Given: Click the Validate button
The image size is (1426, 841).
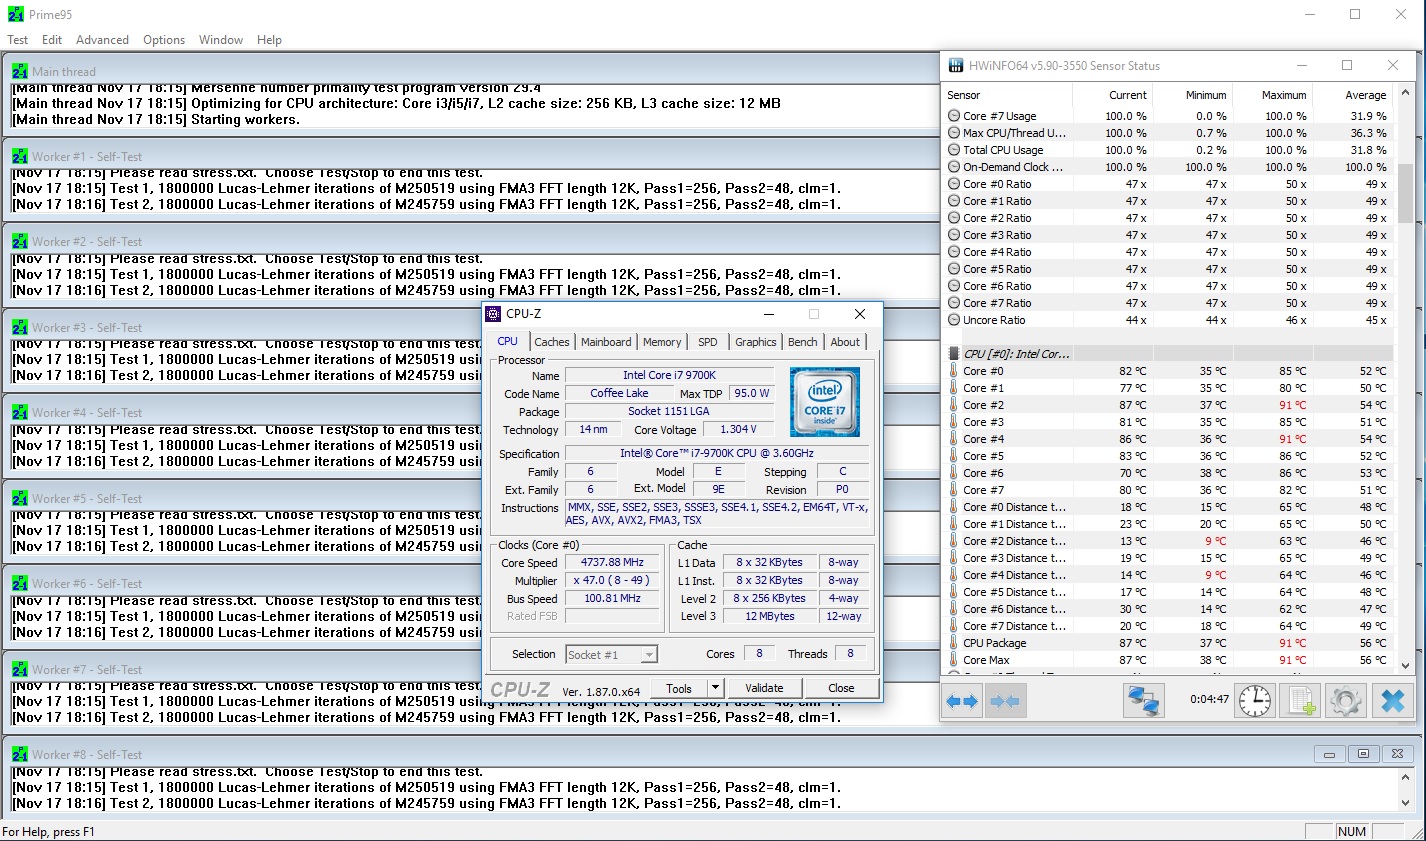Looking at the screenshot, I should click(764, 688).
